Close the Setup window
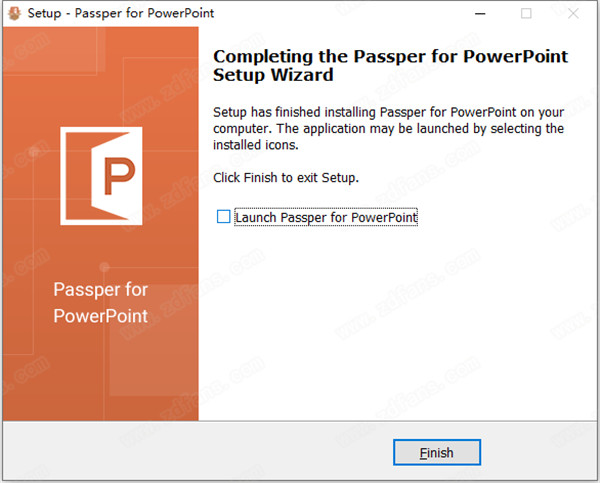600x483 pixels. pos(573,13)
